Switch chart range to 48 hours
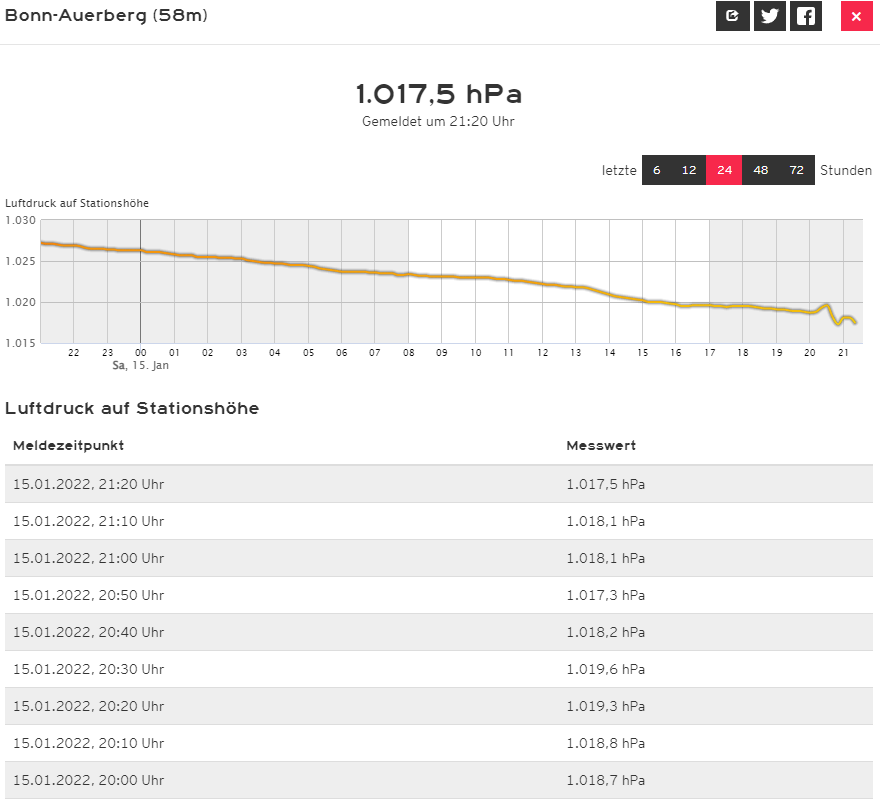880x804 pixels. pos(760,170)
